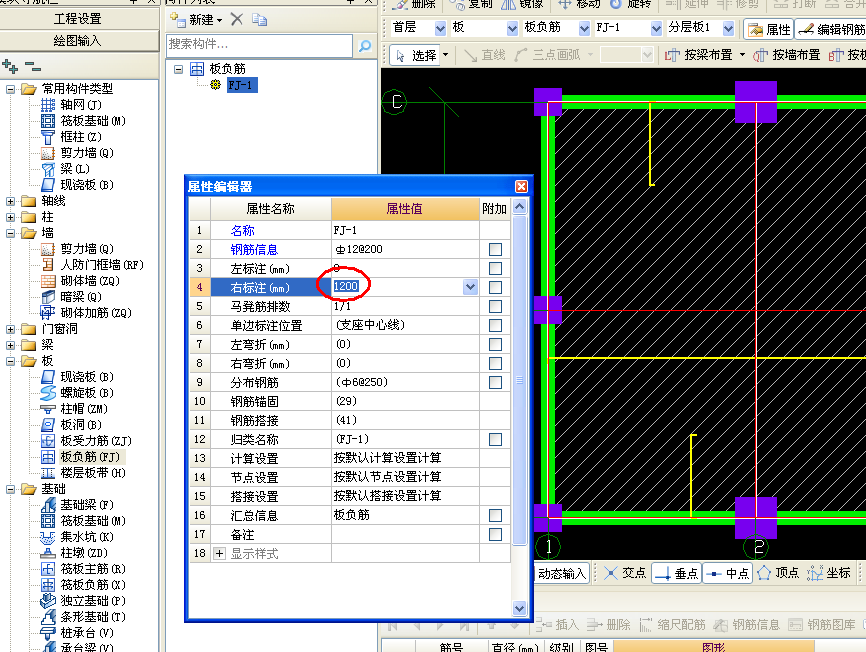Select the 暗梁(Q) item
Image resolution: width=866 pixels, height=652 pixels.
tap(81, 297)
